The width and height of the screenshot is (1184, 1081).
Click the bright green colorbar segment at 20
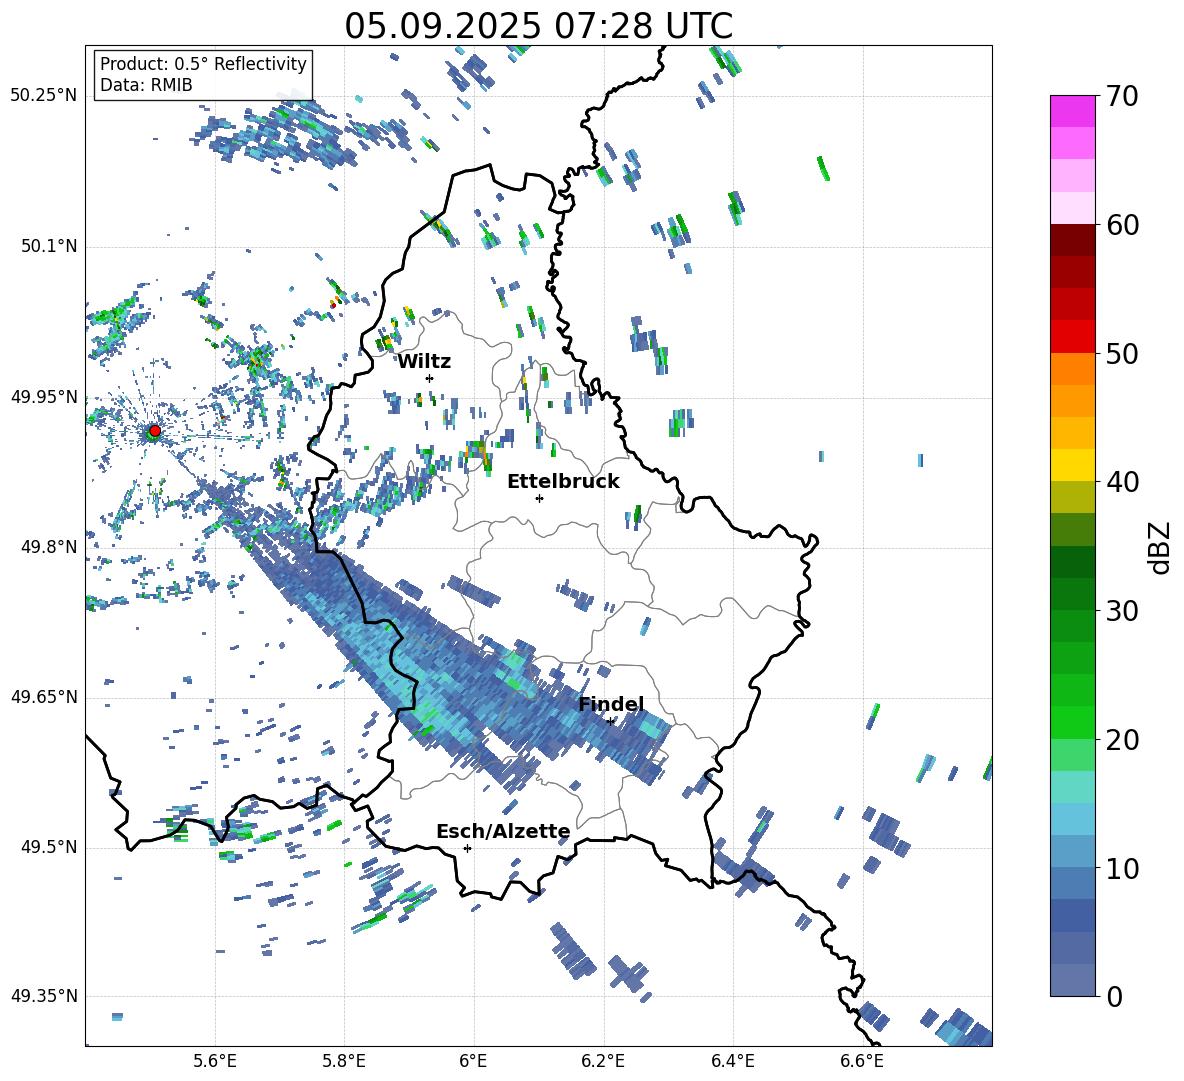click(x=1072, y=722)
